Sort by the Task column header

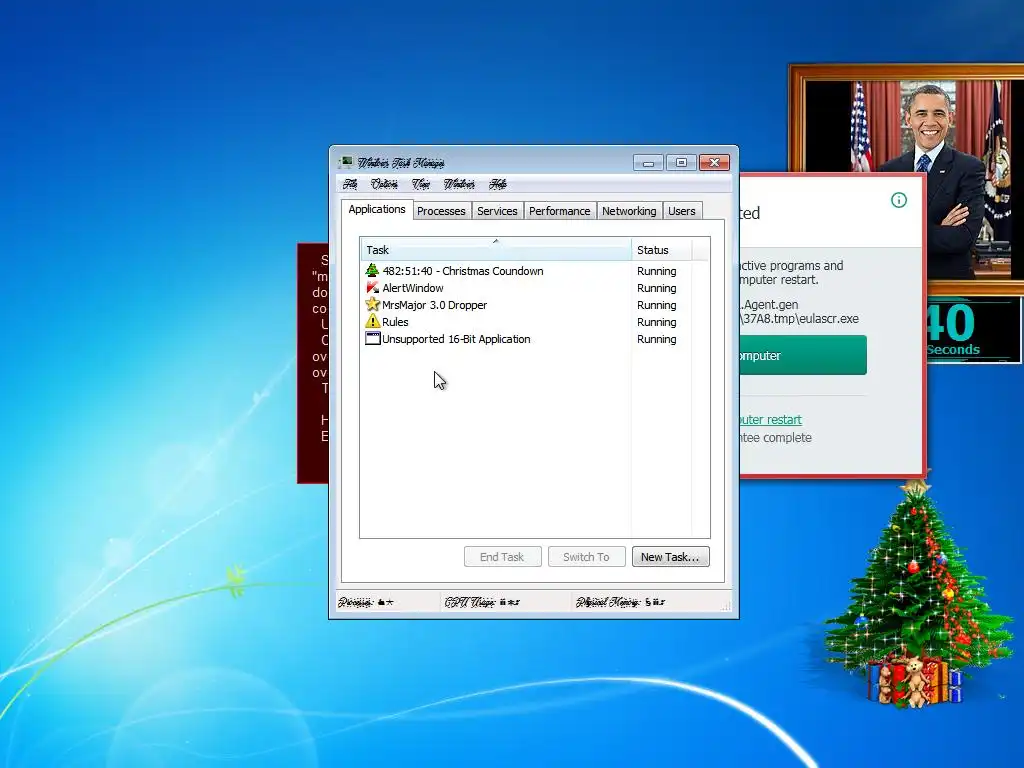(x=496, y=249)
